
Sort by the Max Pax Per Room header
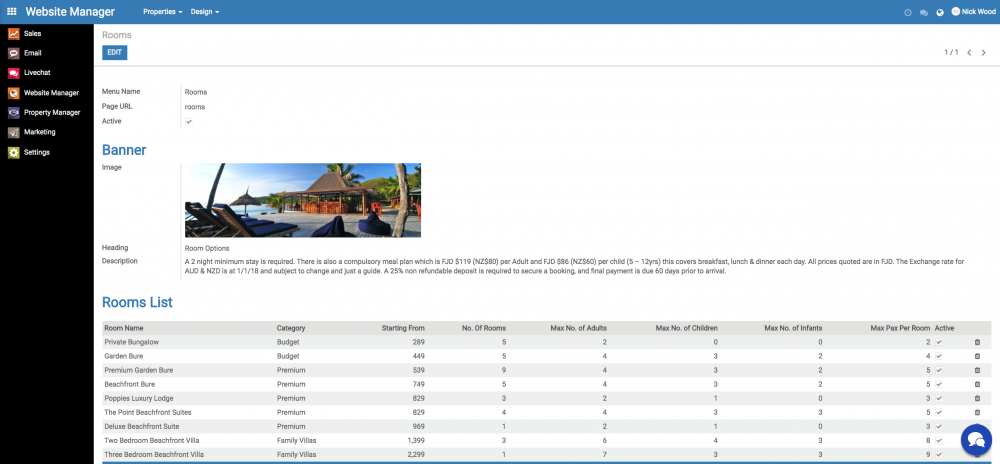[901, 328]
